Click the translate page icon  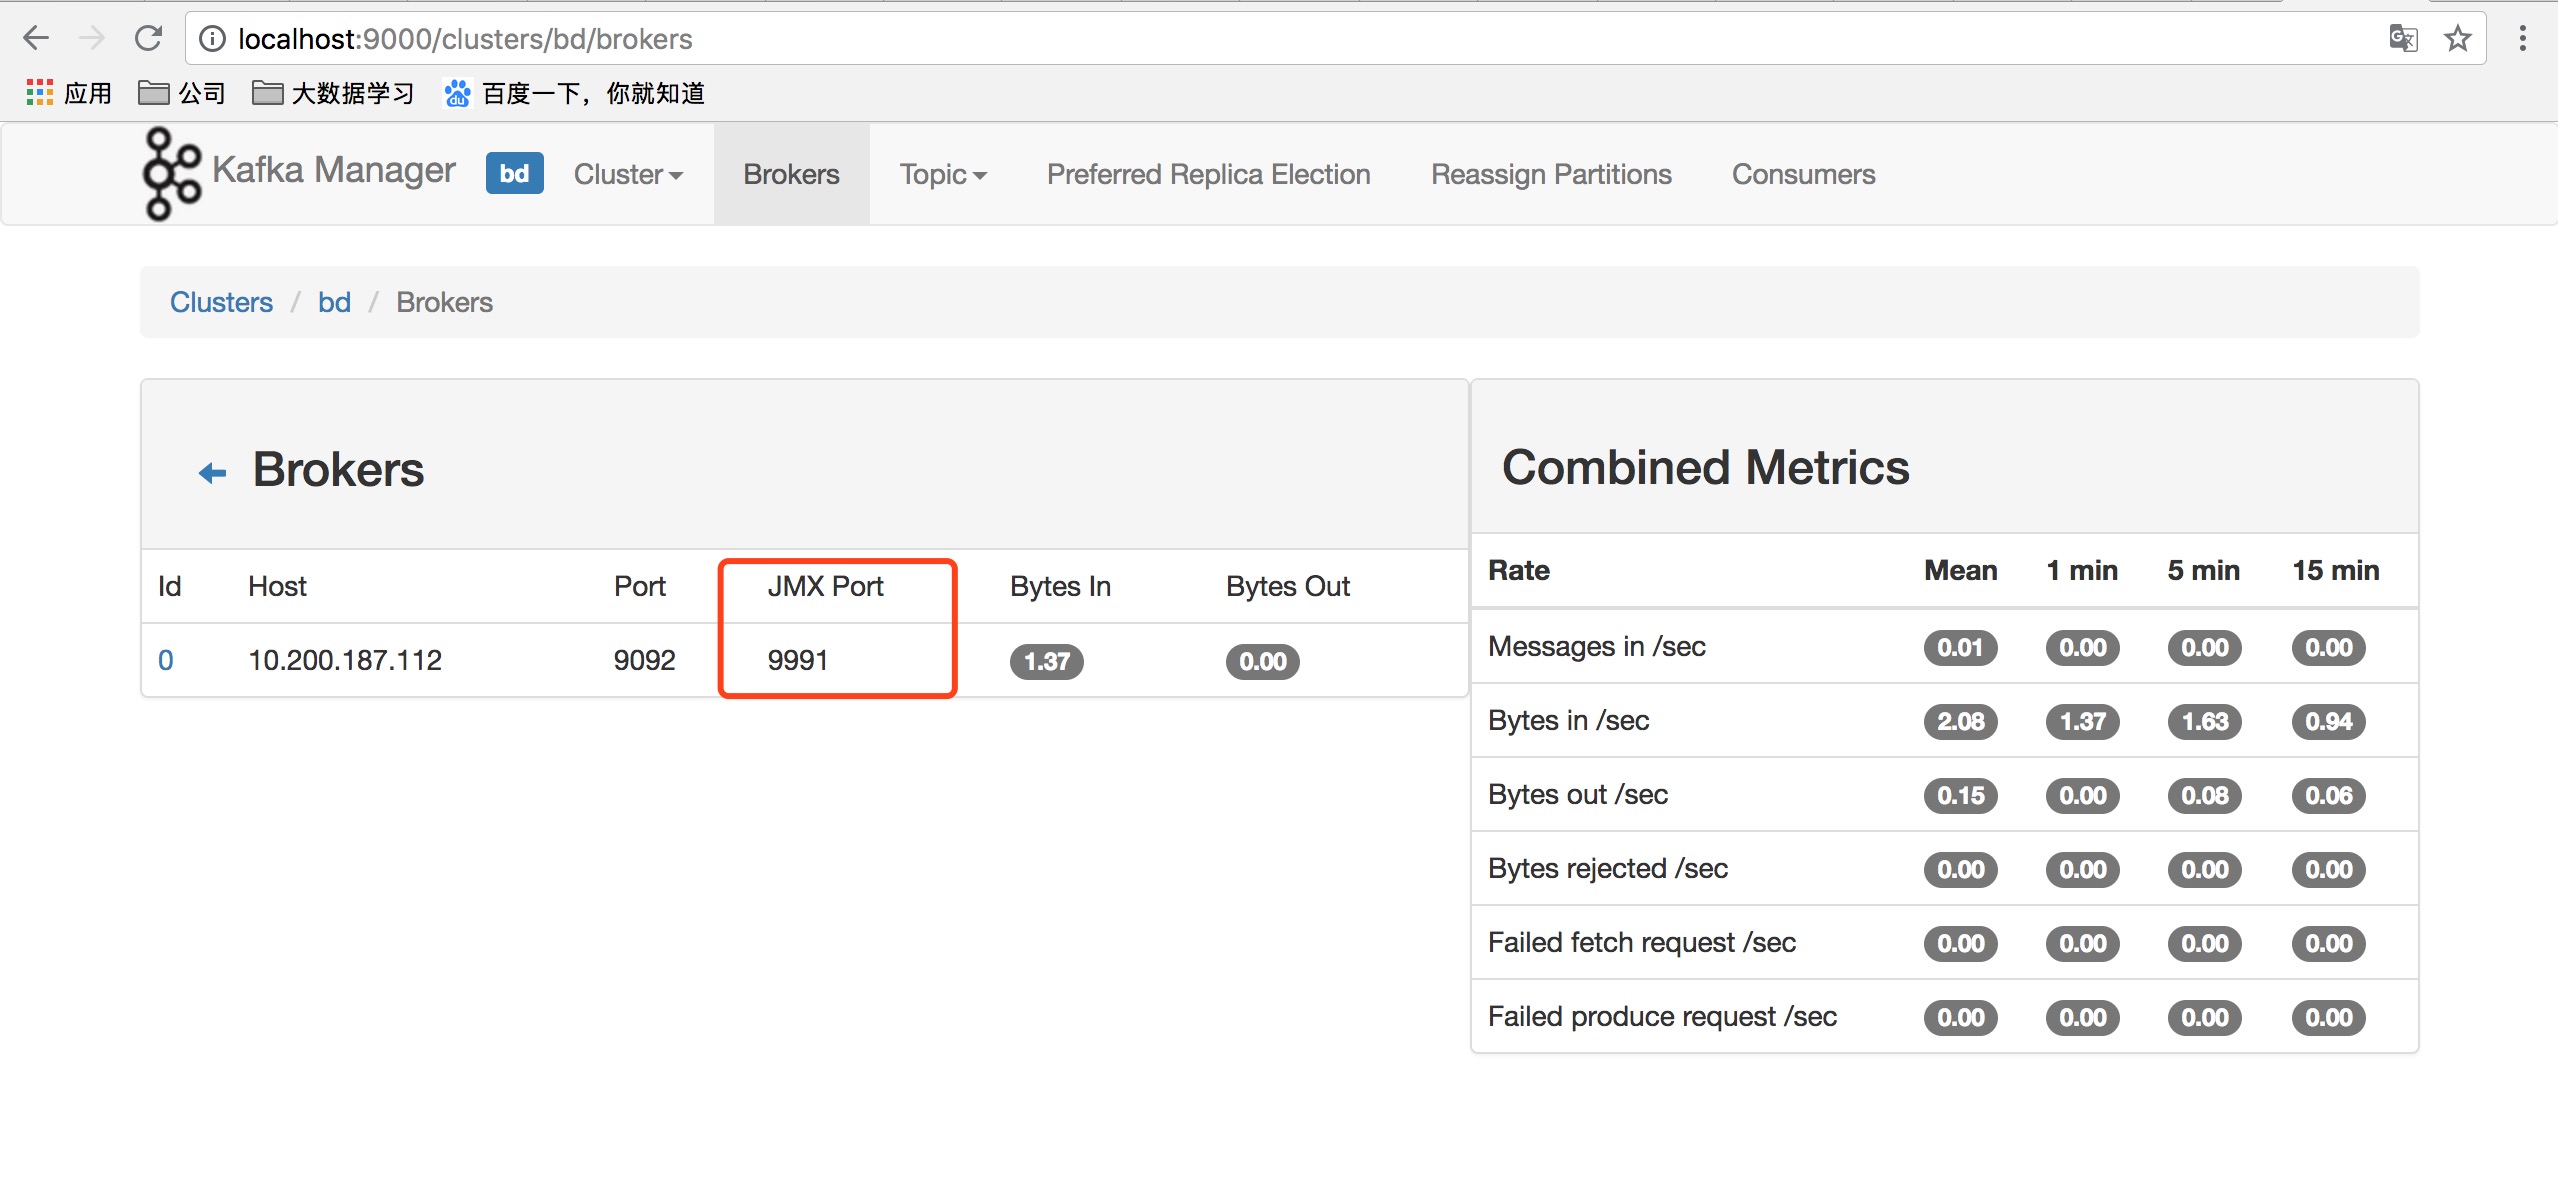pyautogui.click(x=2403, y=39)
